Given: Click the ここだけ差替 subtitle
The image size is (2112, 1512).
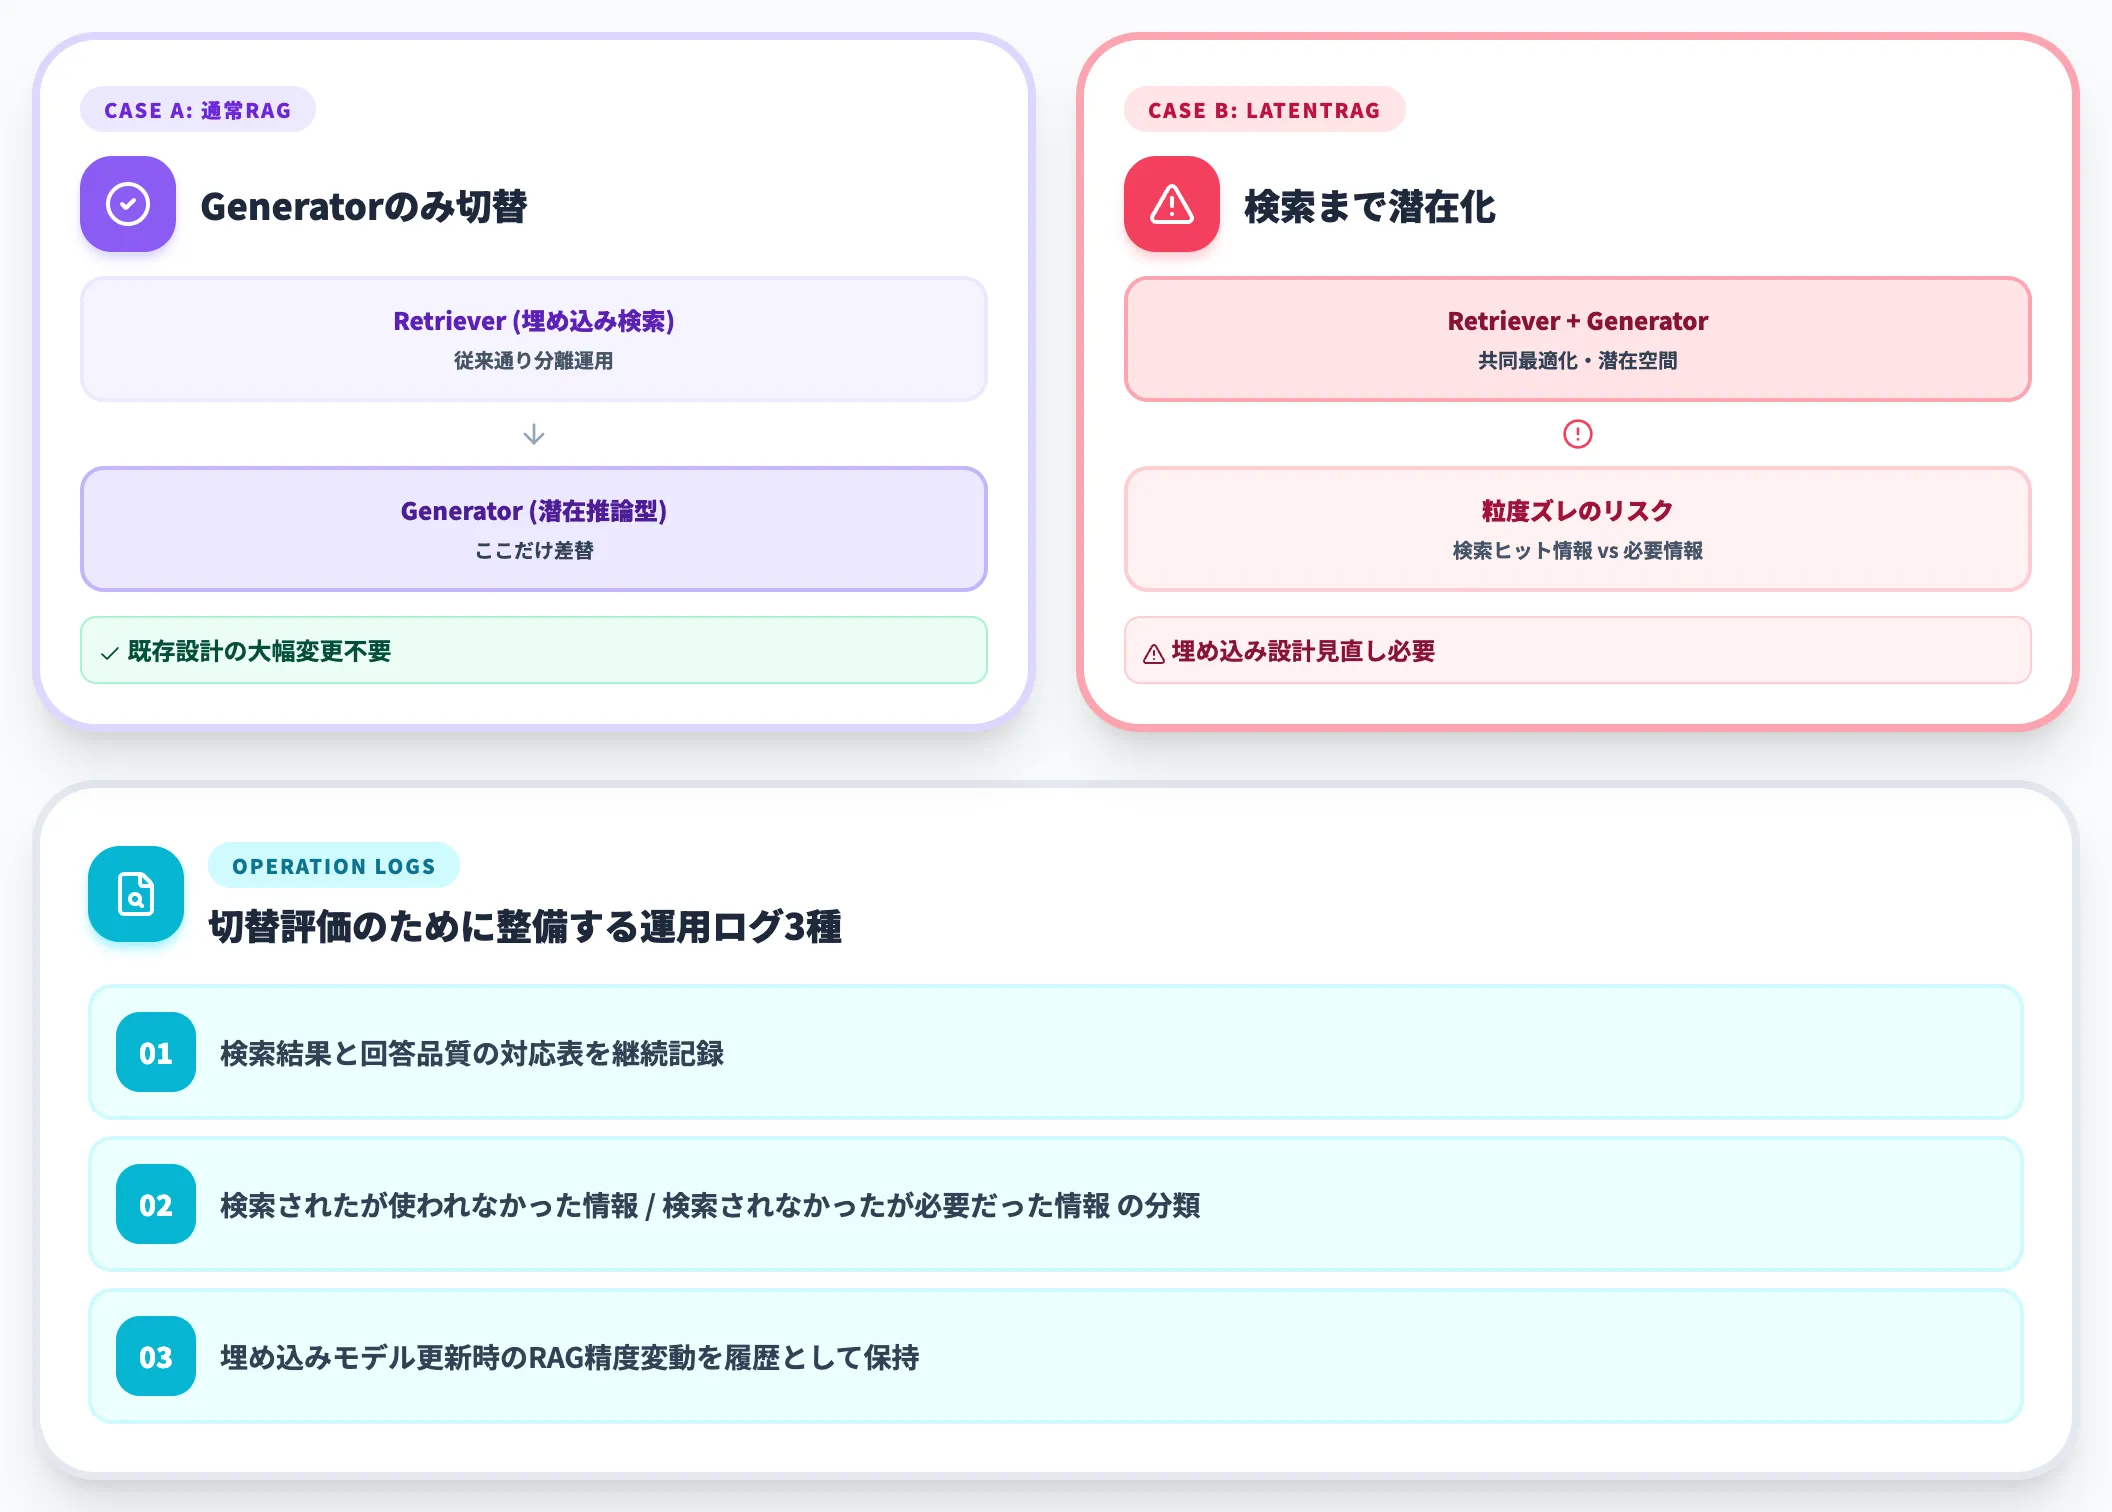Looking at the screenshot, I should click(x=534, y=551).
